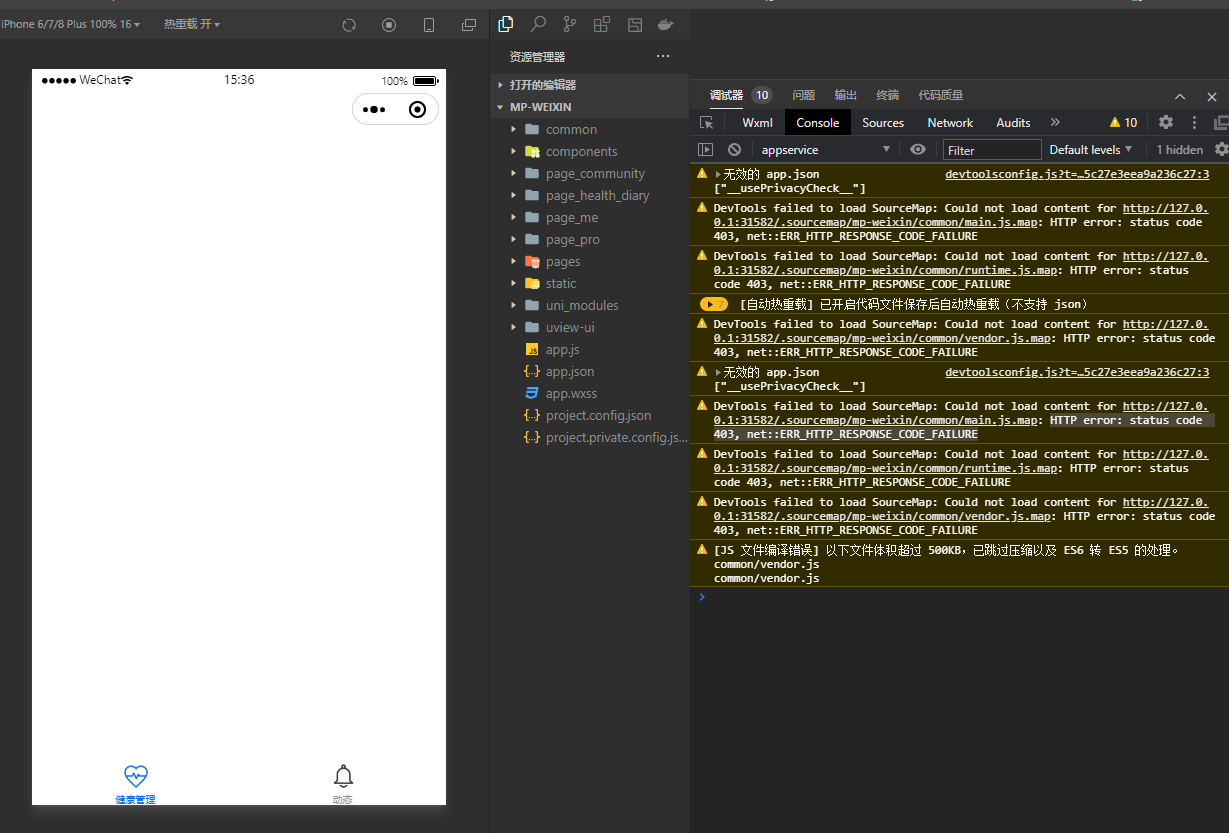The width and height of the screenshot is (1229, 833).
Task: Switch to the Sources tab
Action: (883, 122)
